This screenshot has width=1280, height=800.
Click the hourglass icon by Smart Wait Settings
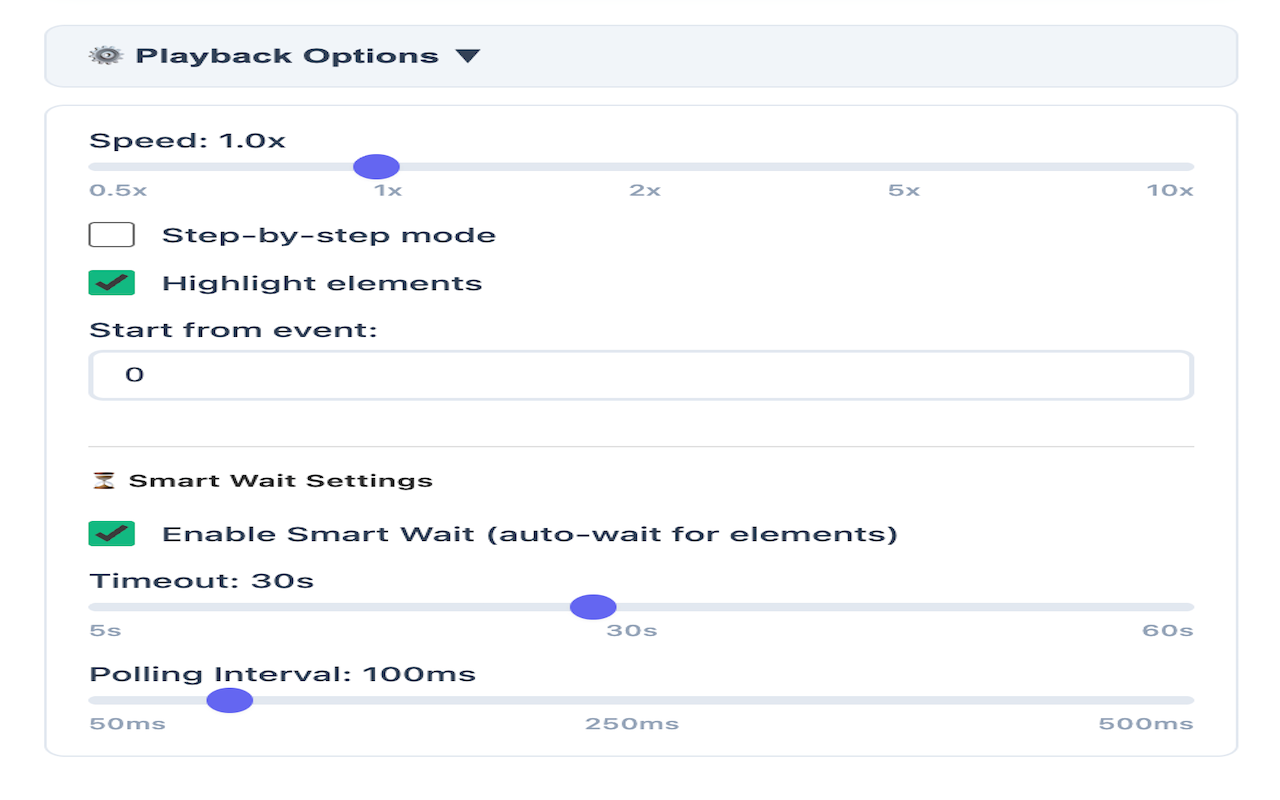coord(104,481)
